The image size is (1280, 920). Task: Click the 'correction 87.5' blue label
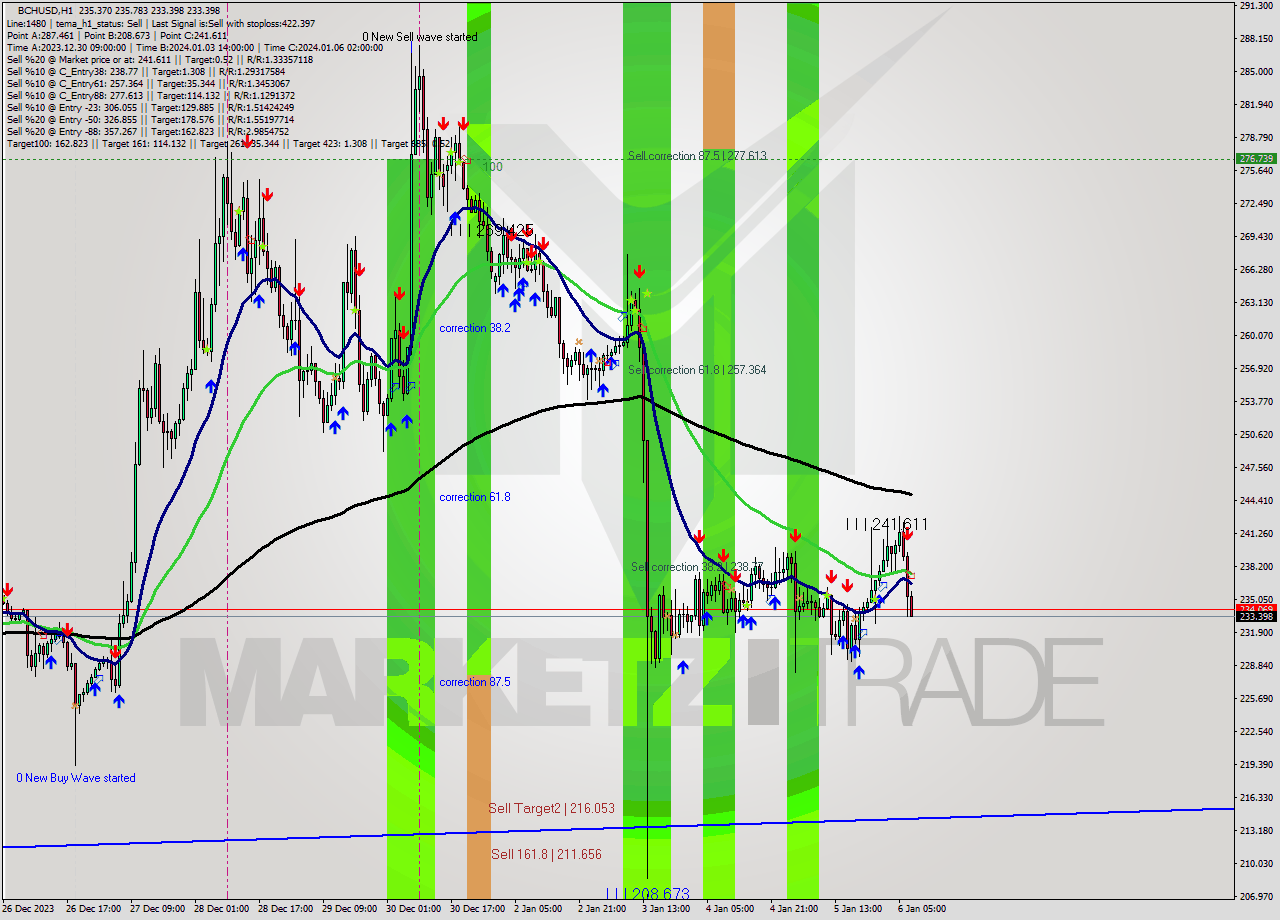coord(475,682)
